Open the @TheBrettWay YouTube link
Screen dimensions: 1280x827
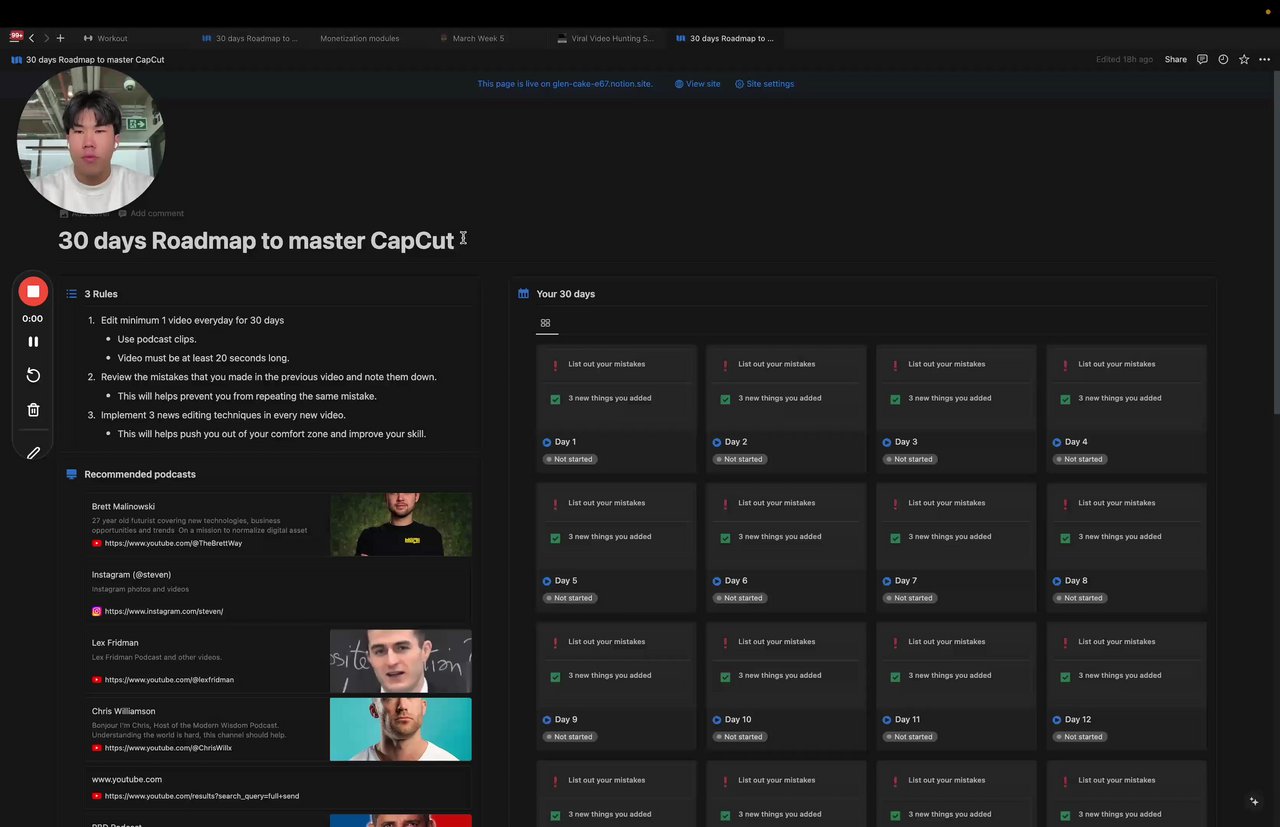click(173, 543)
